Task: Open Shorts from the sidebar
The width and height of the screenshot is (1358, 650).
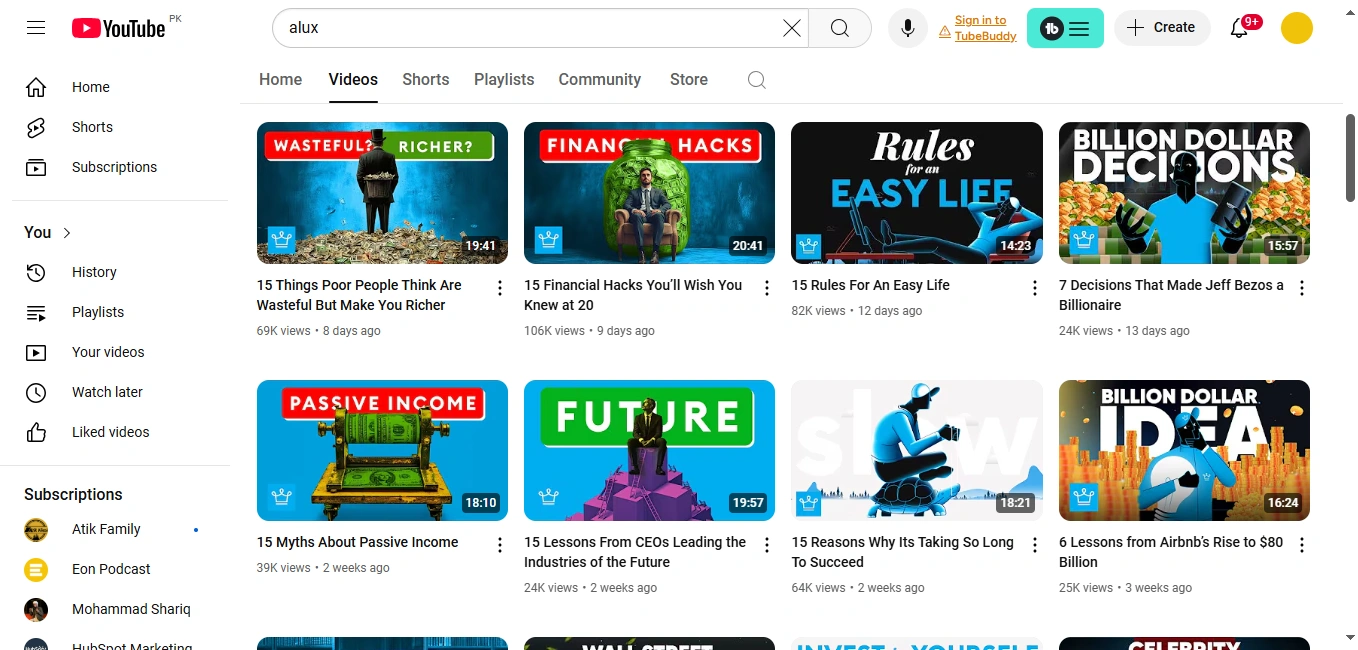Action: click(x=120, y=127)
